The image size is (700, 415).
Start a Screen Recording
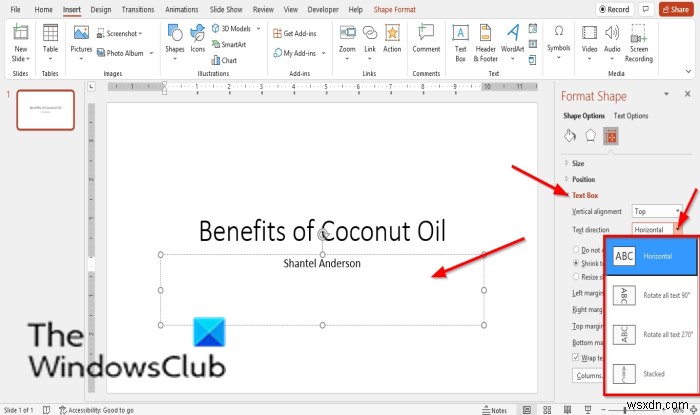(x=638, y=43)
